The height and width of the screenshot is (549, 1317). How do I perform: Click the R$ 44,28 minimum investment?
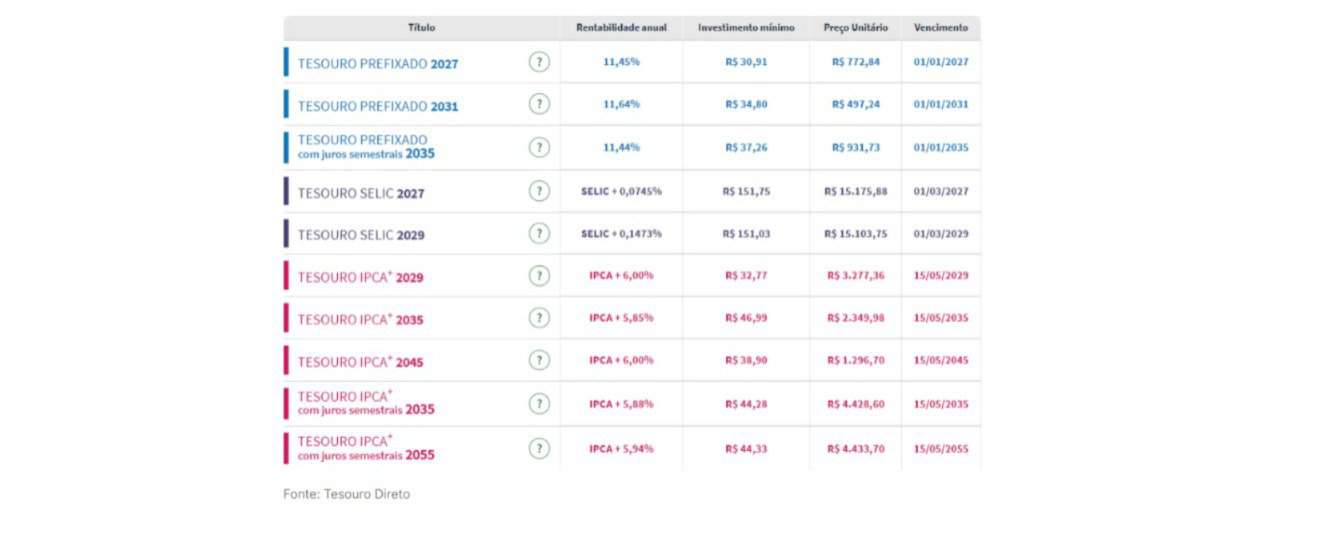pos(746,404)
